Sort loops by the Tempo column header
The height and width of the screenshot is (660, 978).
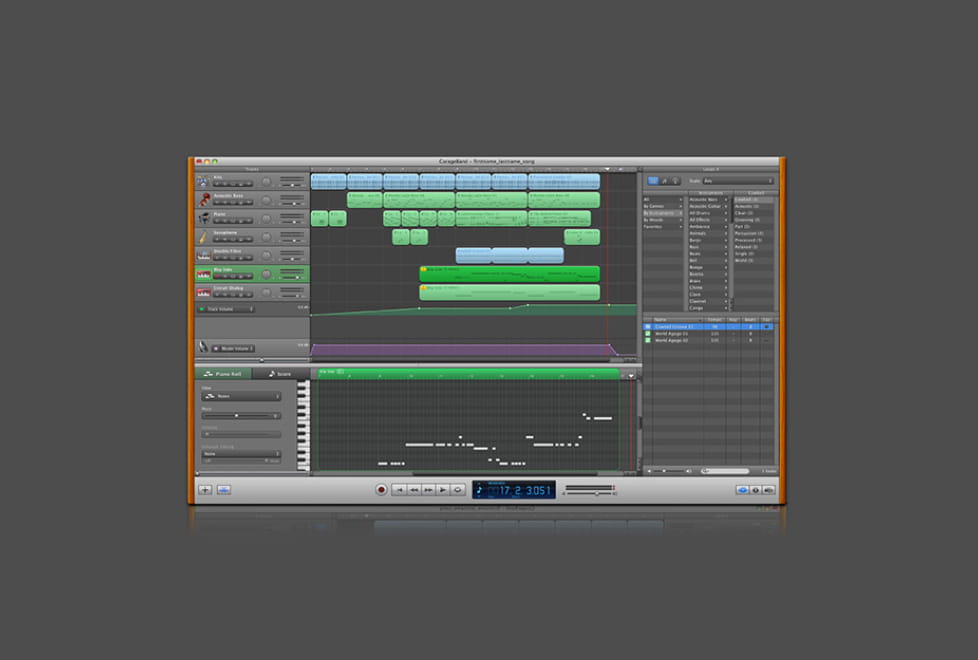(715, 319)
